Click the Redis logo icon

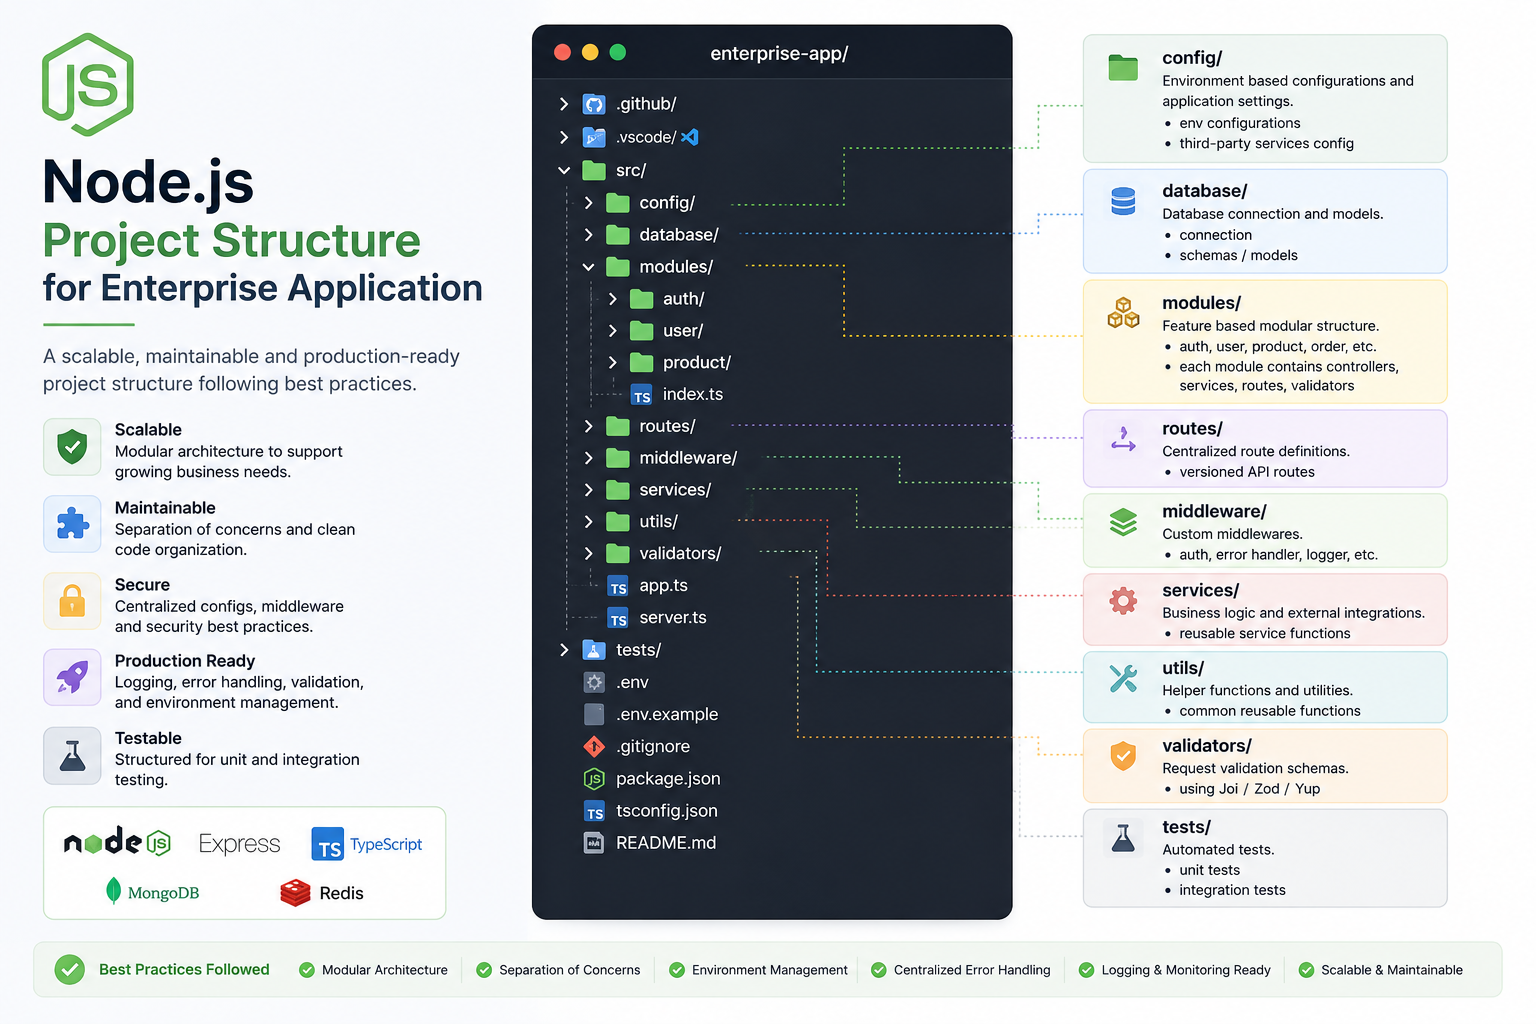pyautogui.click(x=295, y=893)
